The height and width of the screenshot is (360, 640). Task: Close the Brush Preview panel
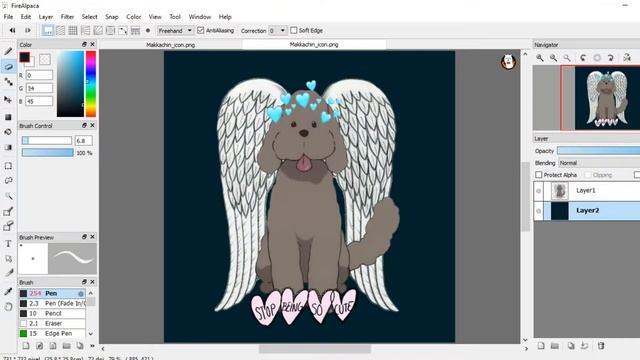(x=93, y=237)
